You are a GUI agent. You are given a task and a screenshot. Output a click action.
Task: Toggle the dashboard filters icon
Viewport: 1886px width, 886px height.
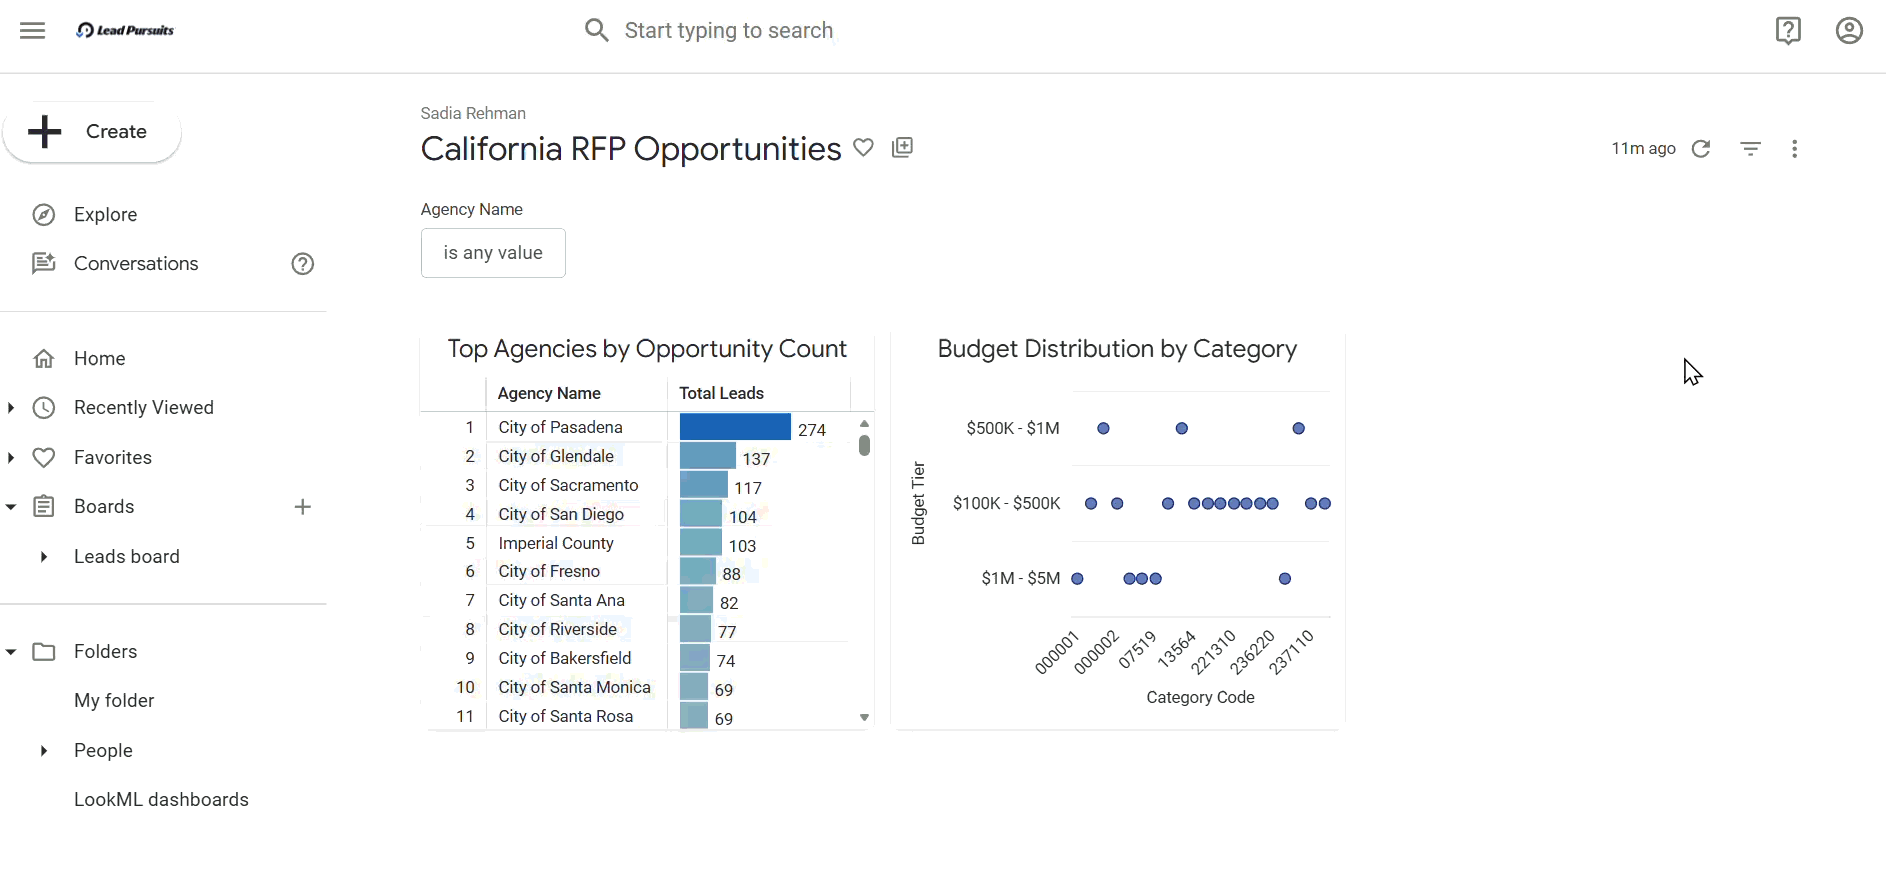click(x=1750, y=149)
